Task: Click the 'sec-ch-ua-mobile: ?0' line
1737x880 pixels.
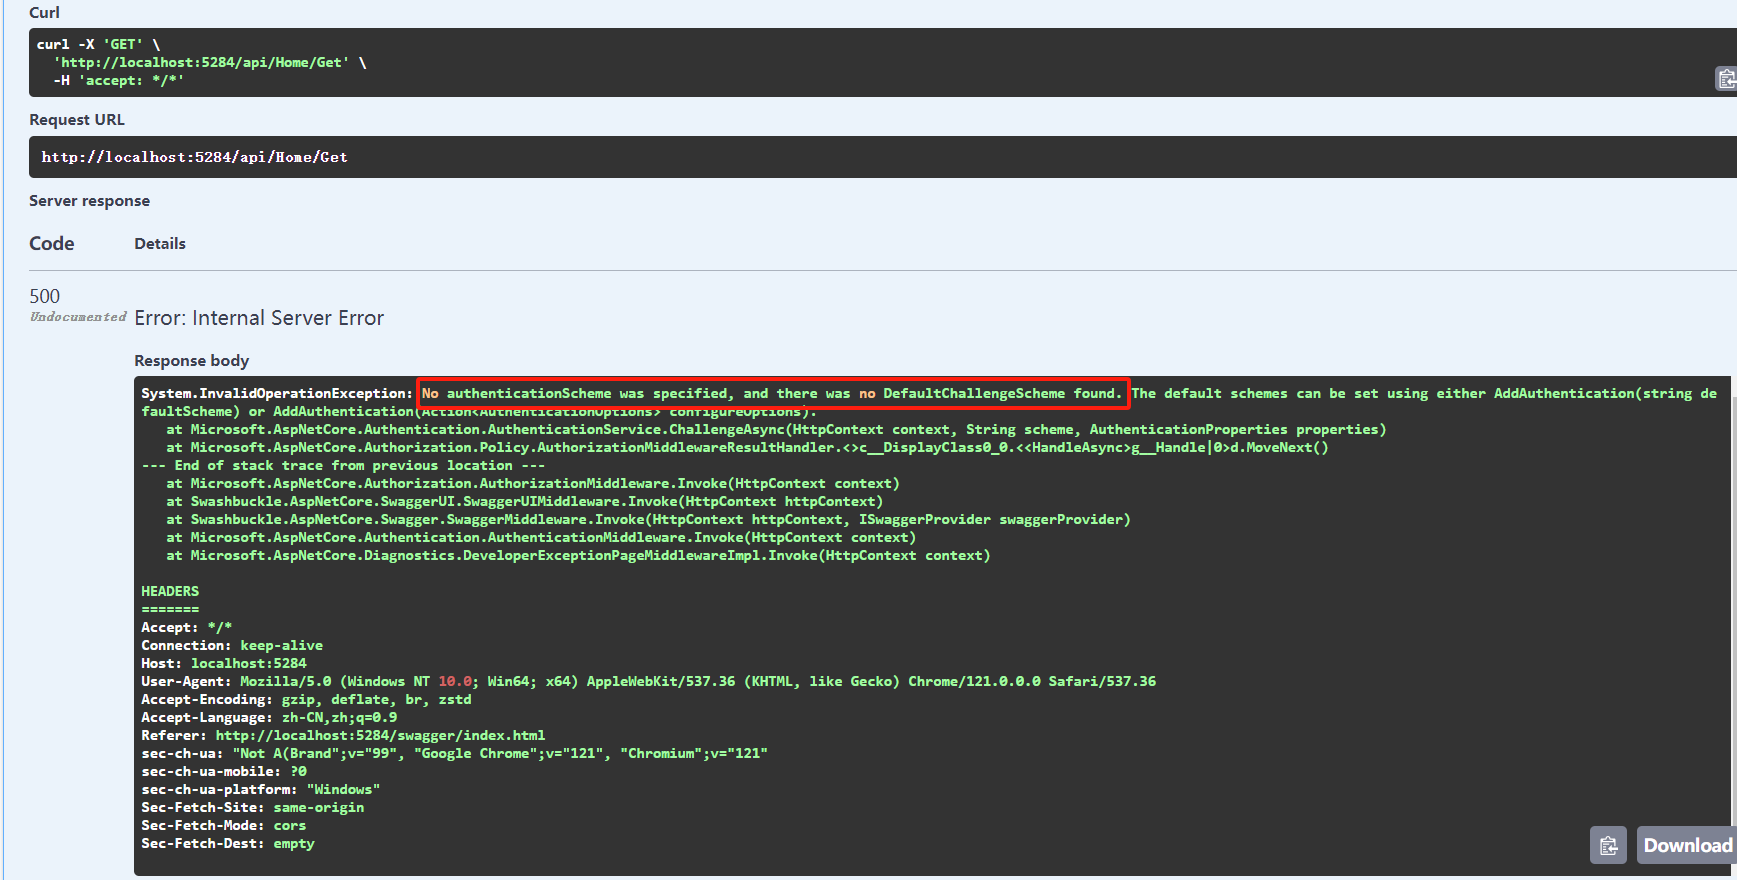Action: coord(224,771)
